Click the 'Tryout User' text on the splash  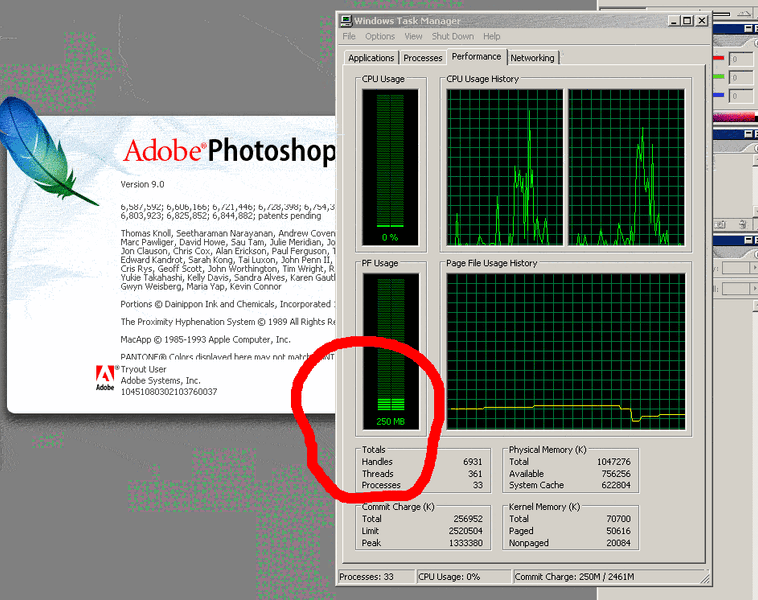pyautogui.click(x=144, y=369)
